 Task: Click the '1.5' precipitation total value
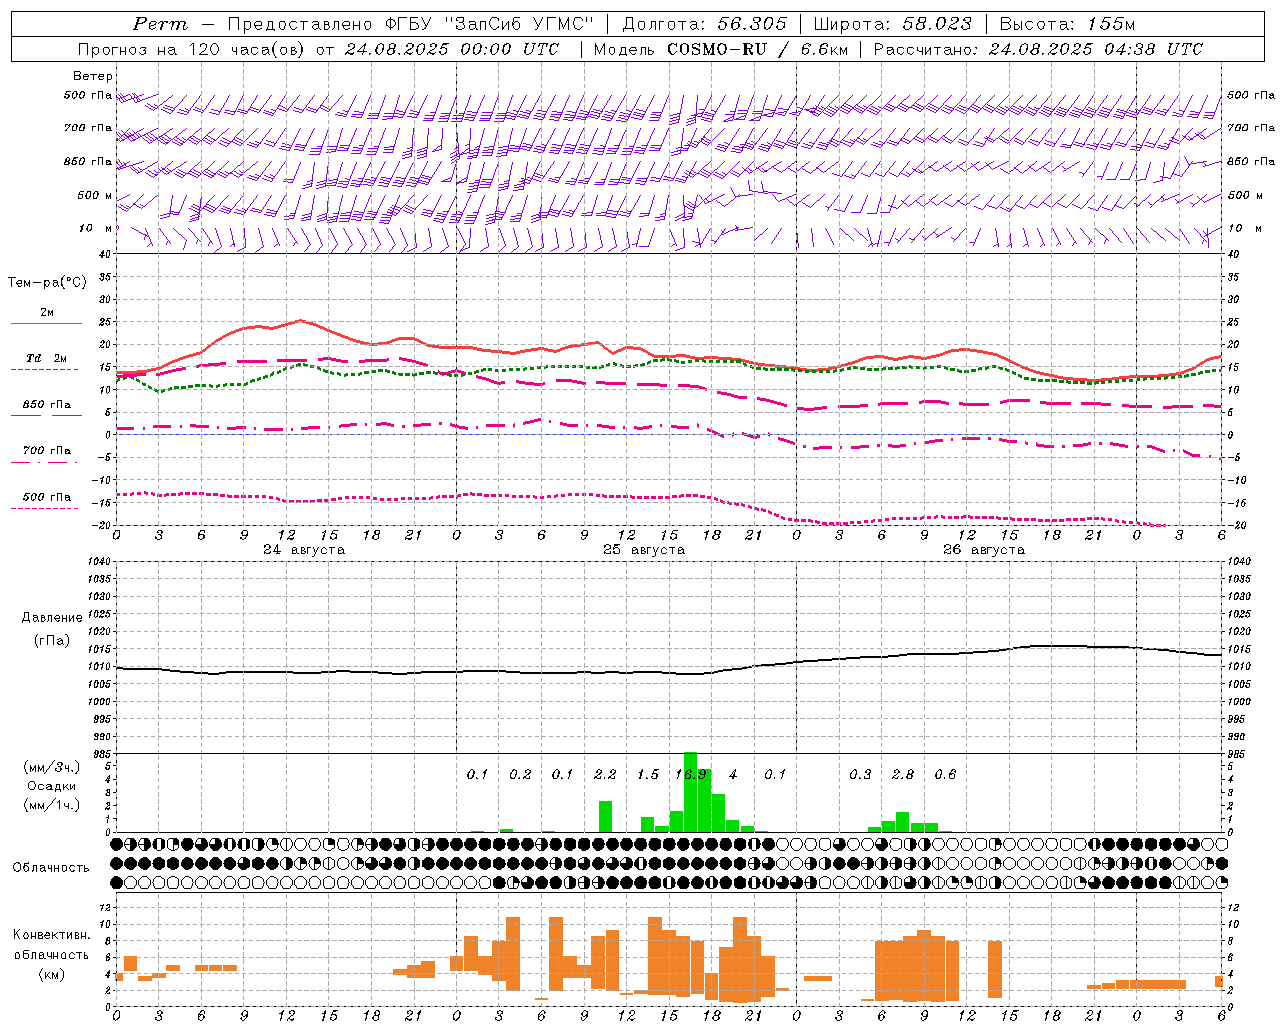648,775
